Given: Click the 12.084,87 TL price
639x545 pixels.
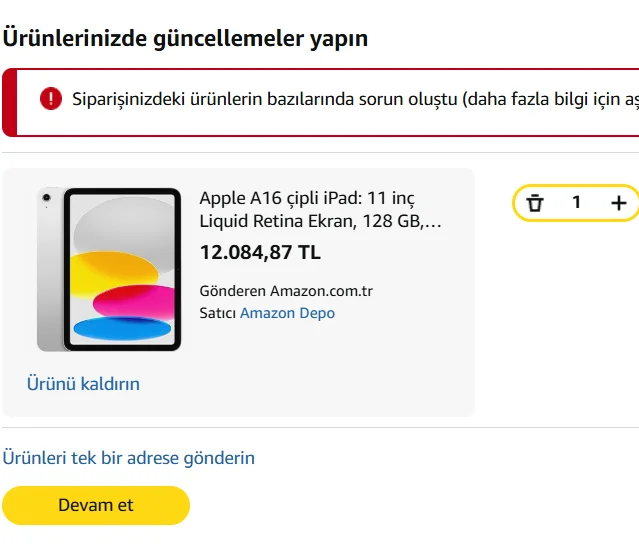Looking at the screenshot, I should click(x=260, y=252).
